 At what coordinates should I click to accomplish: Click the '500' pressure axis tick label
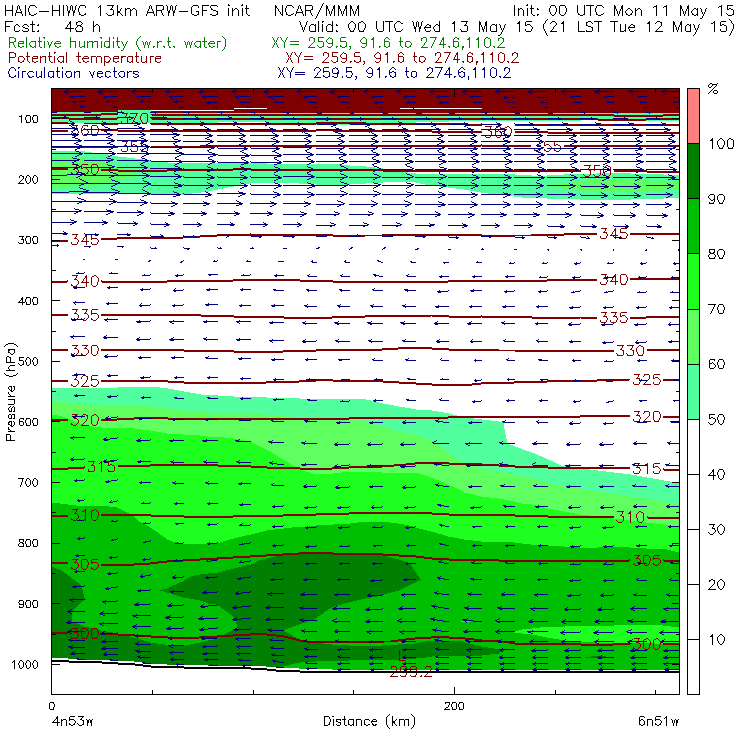[x=28, y=361]
